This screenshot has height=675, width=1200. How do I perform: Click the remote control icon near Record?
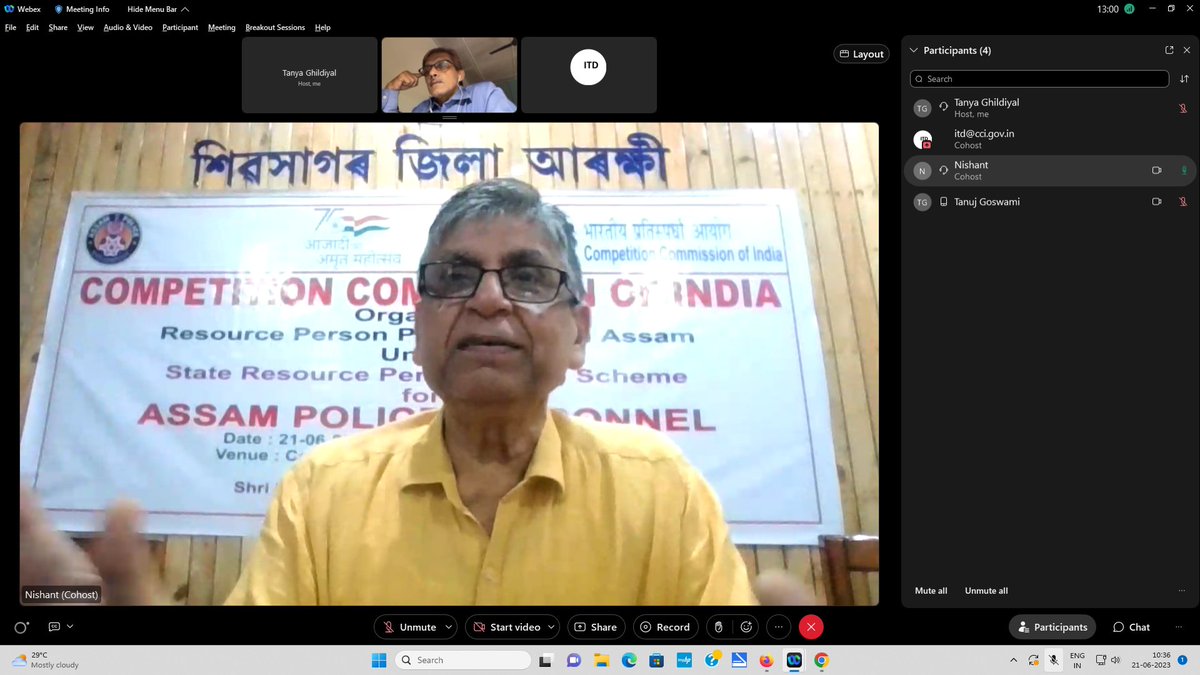(x=719, y=627)
